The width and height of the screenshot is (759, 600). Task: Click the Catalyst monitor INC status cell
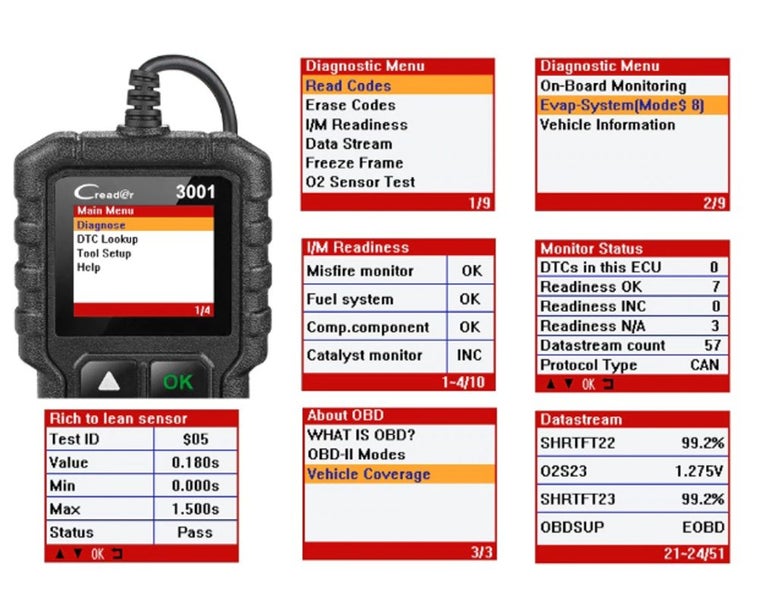pos(469,355)
